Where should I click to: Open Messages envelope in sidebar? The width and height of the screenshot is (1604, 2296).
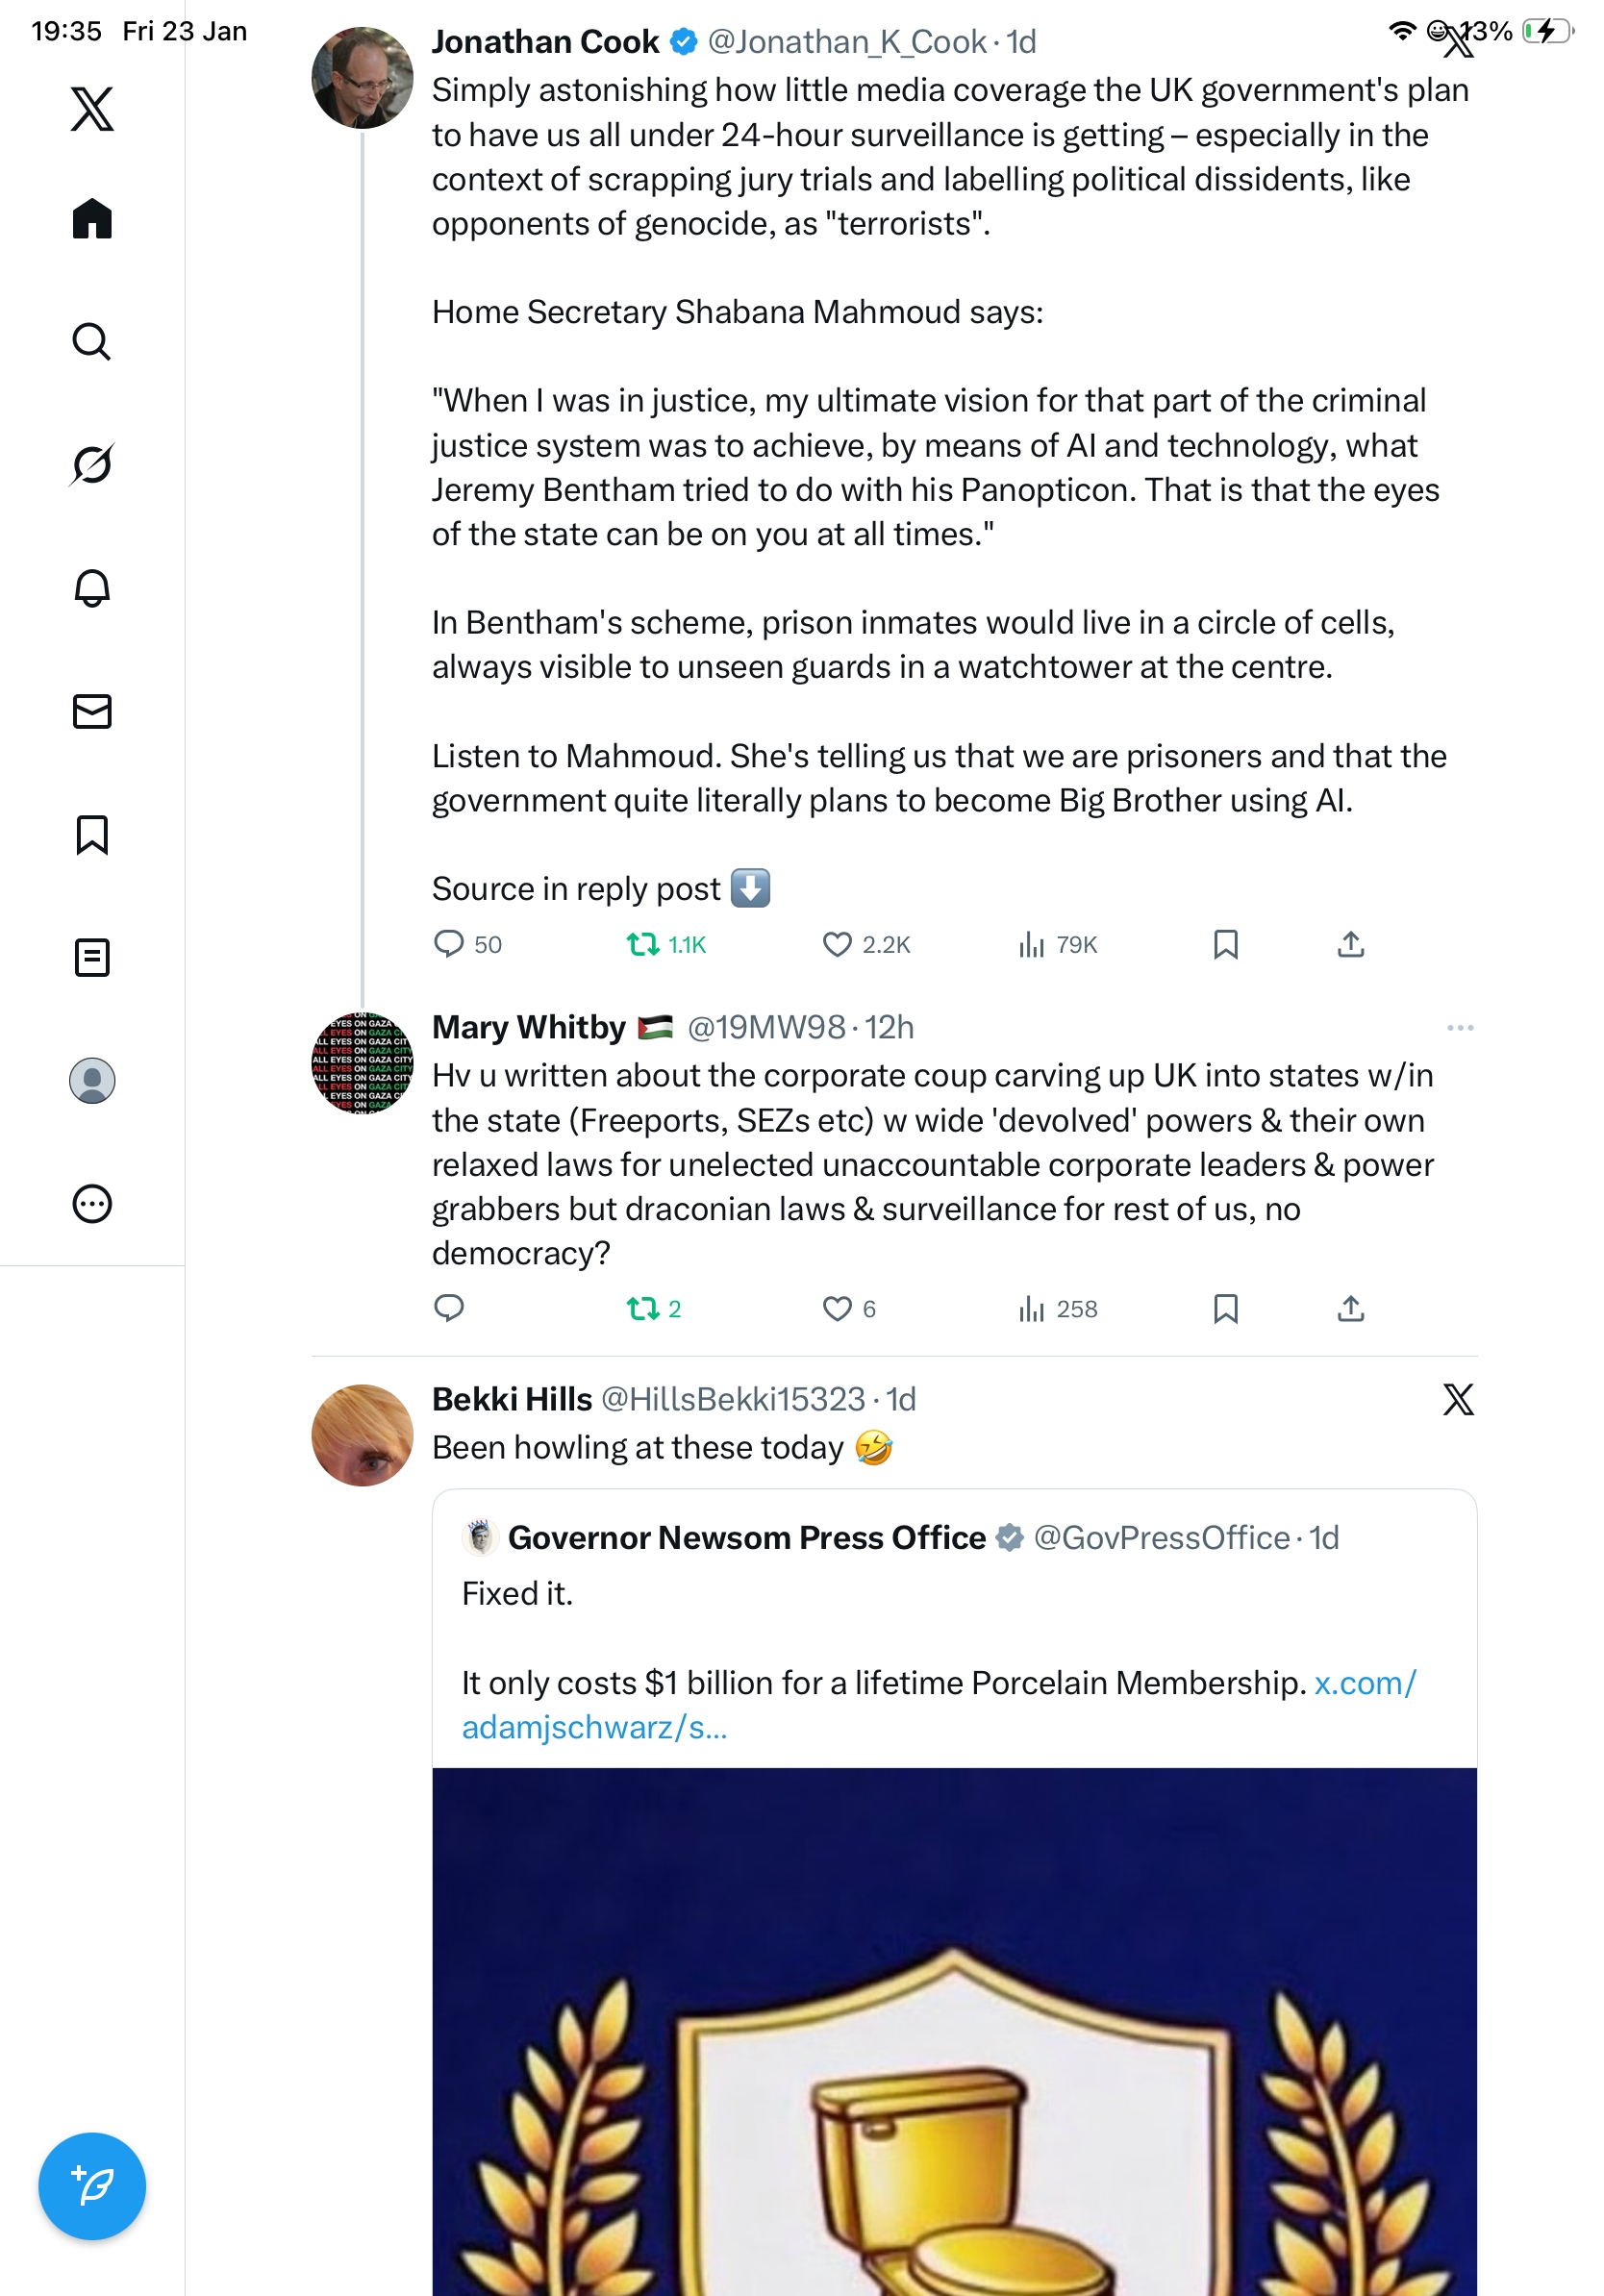(x=92, y=712)
